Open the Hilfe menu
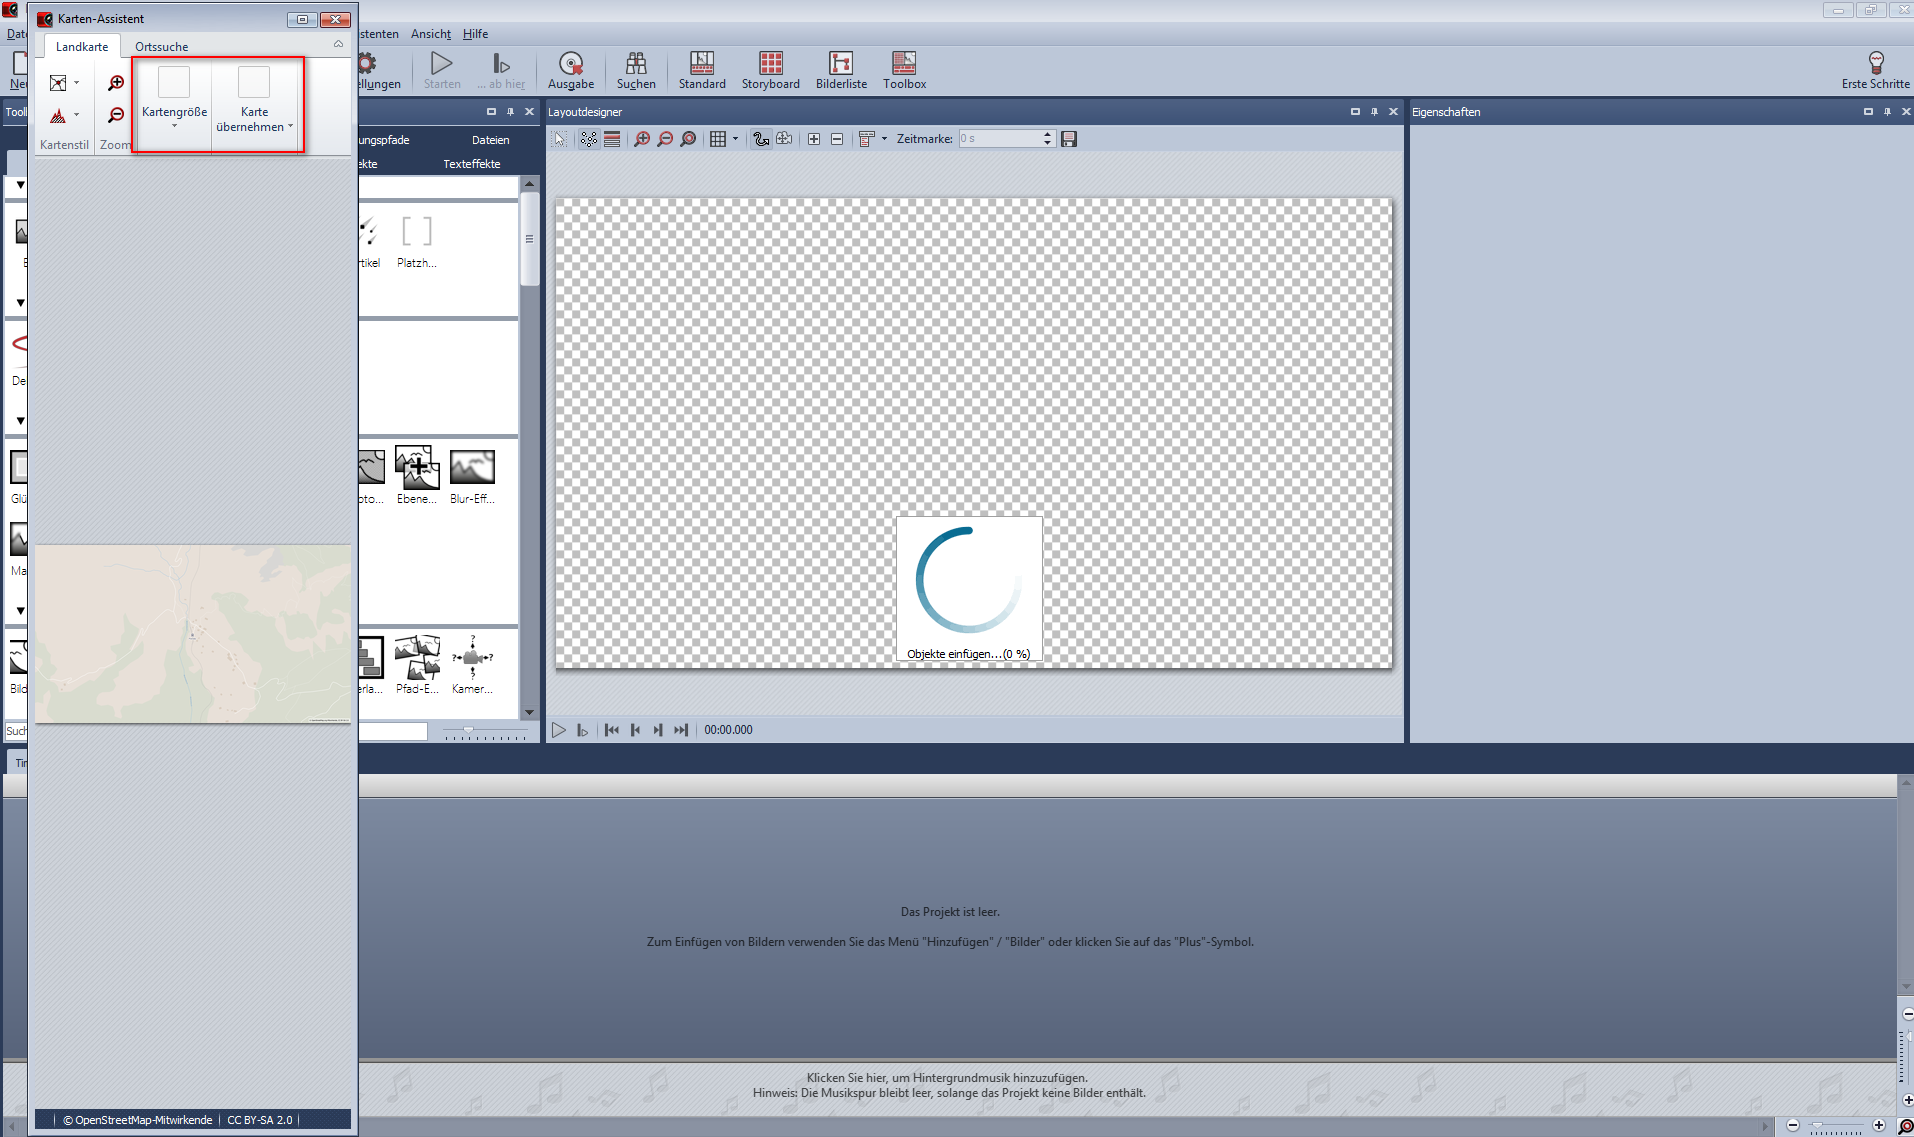 [475, 34]
